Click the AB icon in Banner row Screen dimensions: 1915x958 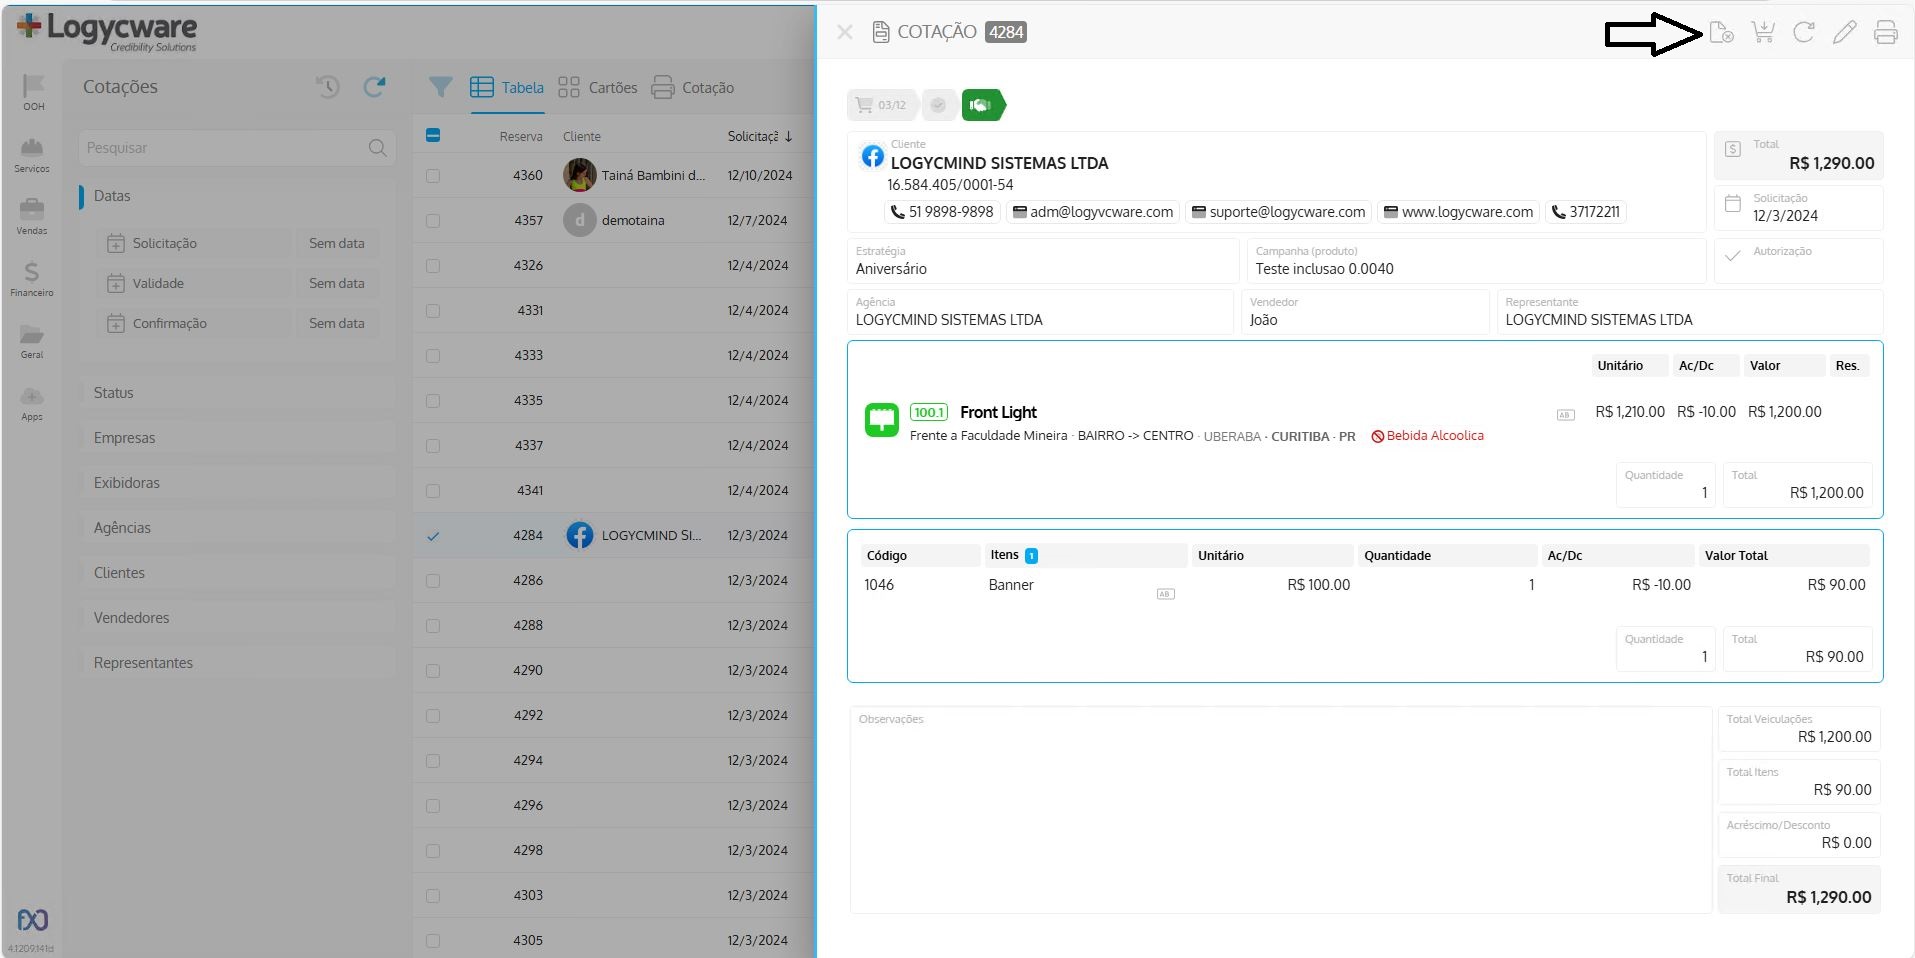(1165, 594)
